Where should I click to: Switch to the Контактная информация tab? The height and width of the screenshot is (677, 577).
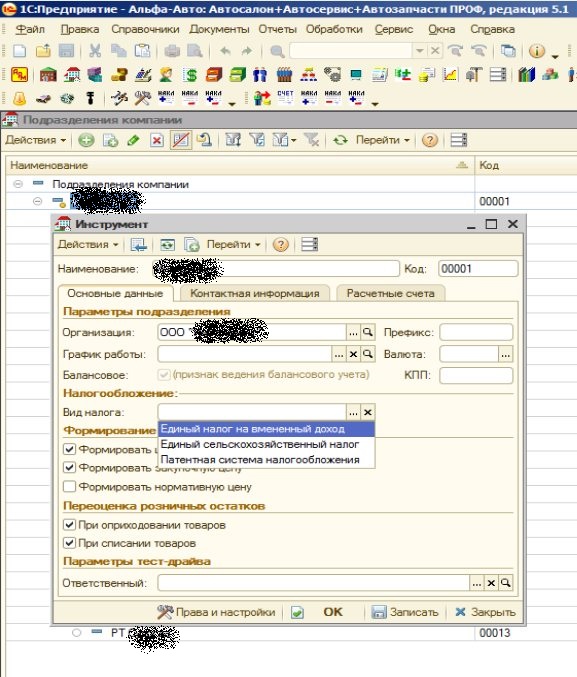[x=255, y=293]
